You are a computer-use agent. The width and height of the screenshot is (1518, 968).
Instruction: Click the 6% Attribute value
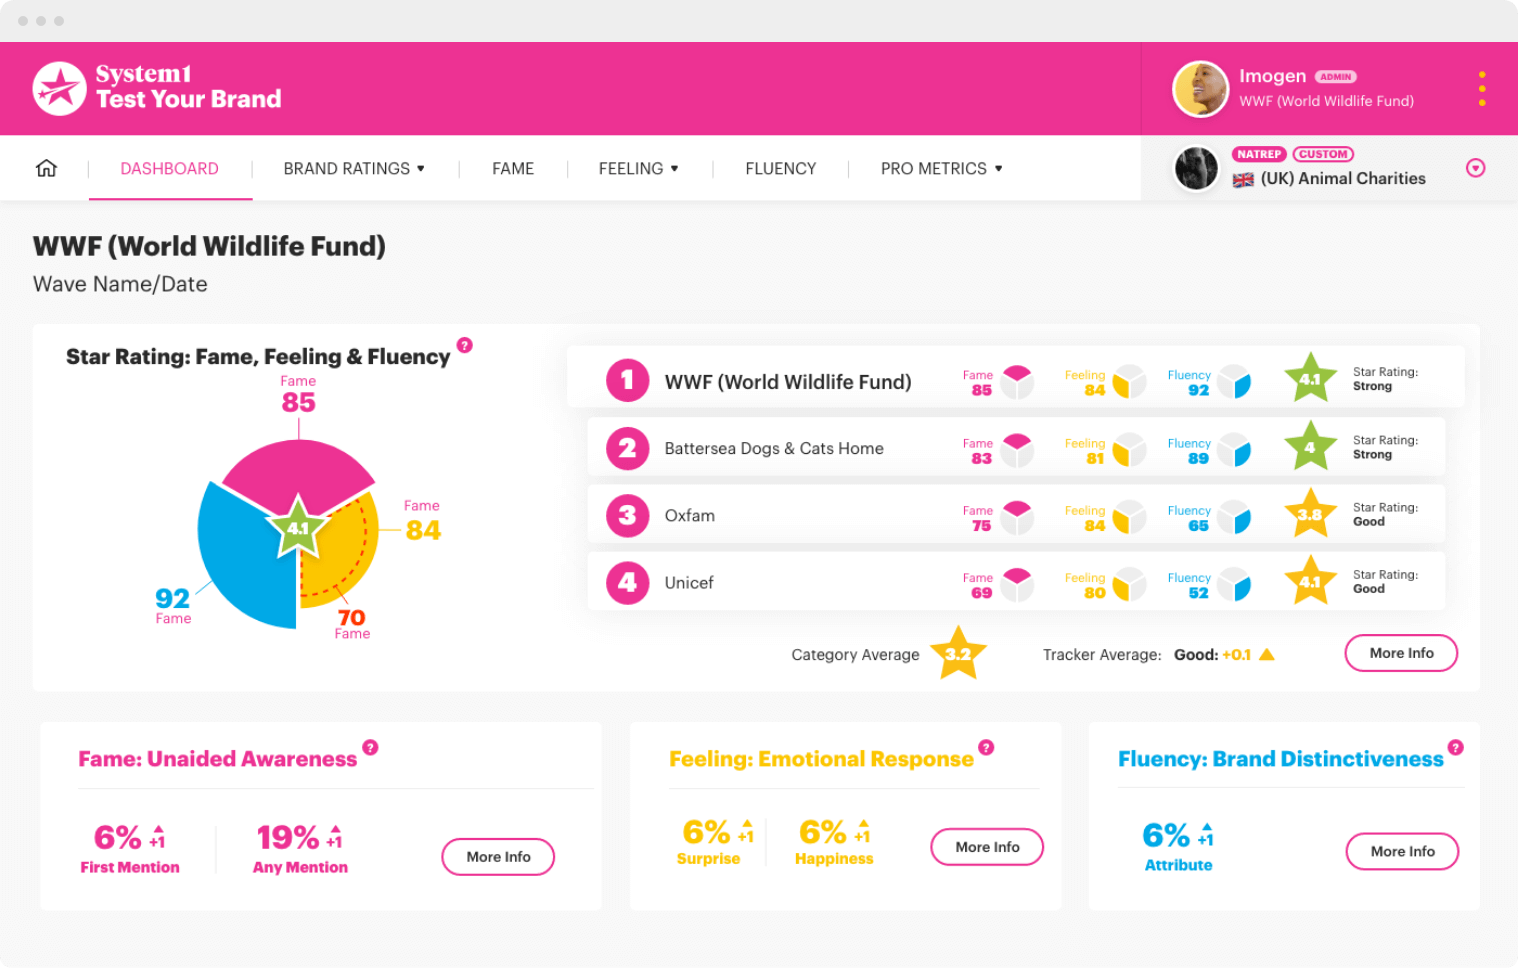pyautogui.click(x=1166, y=834)
